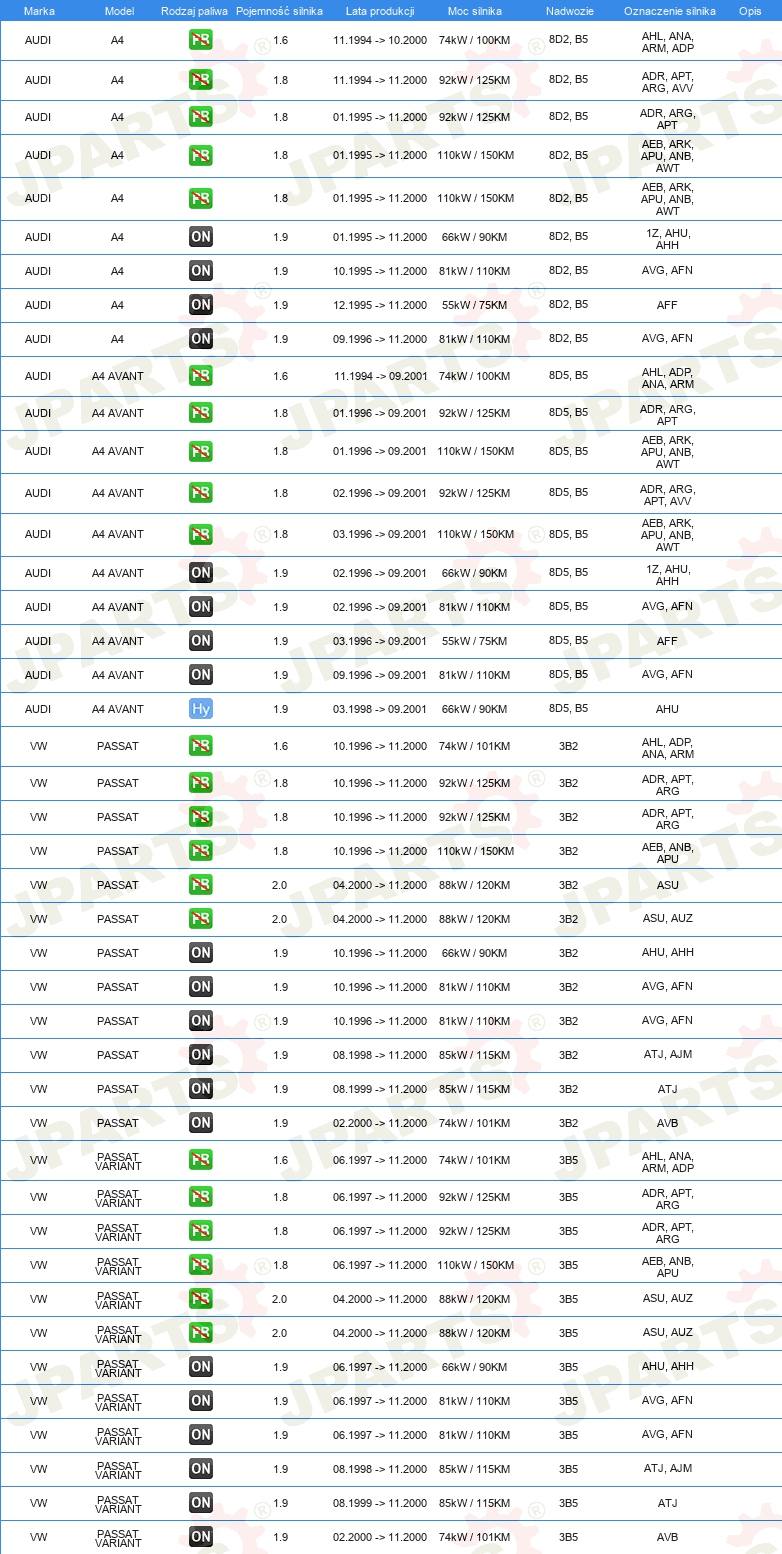Click the Rodzaj paliwa column header

[194, 11]
